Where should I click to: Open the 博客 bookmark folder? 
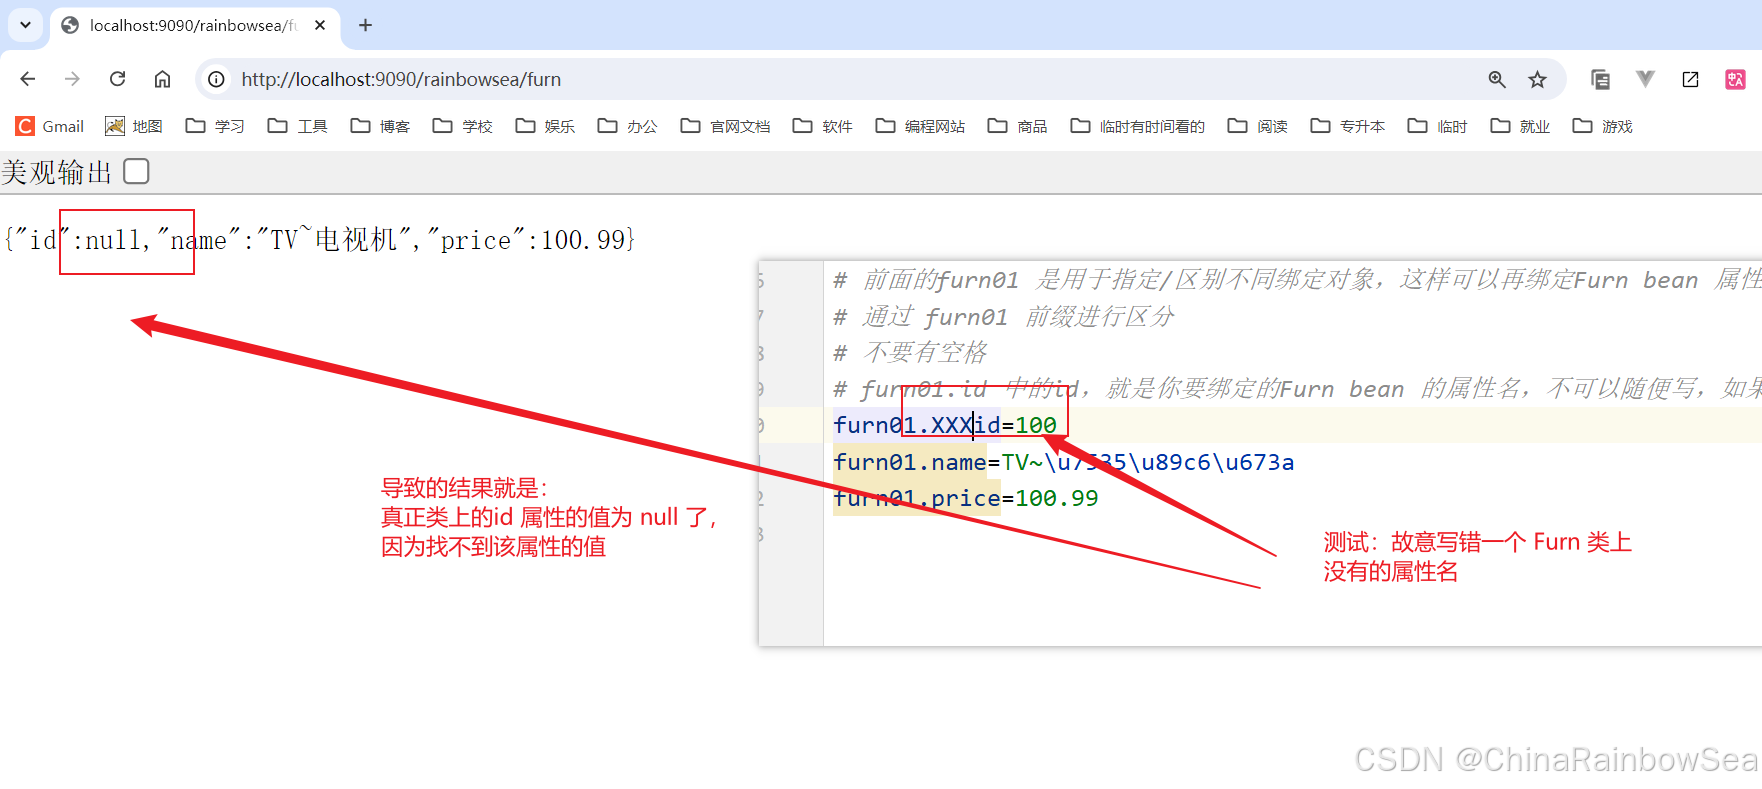point(380,126)
